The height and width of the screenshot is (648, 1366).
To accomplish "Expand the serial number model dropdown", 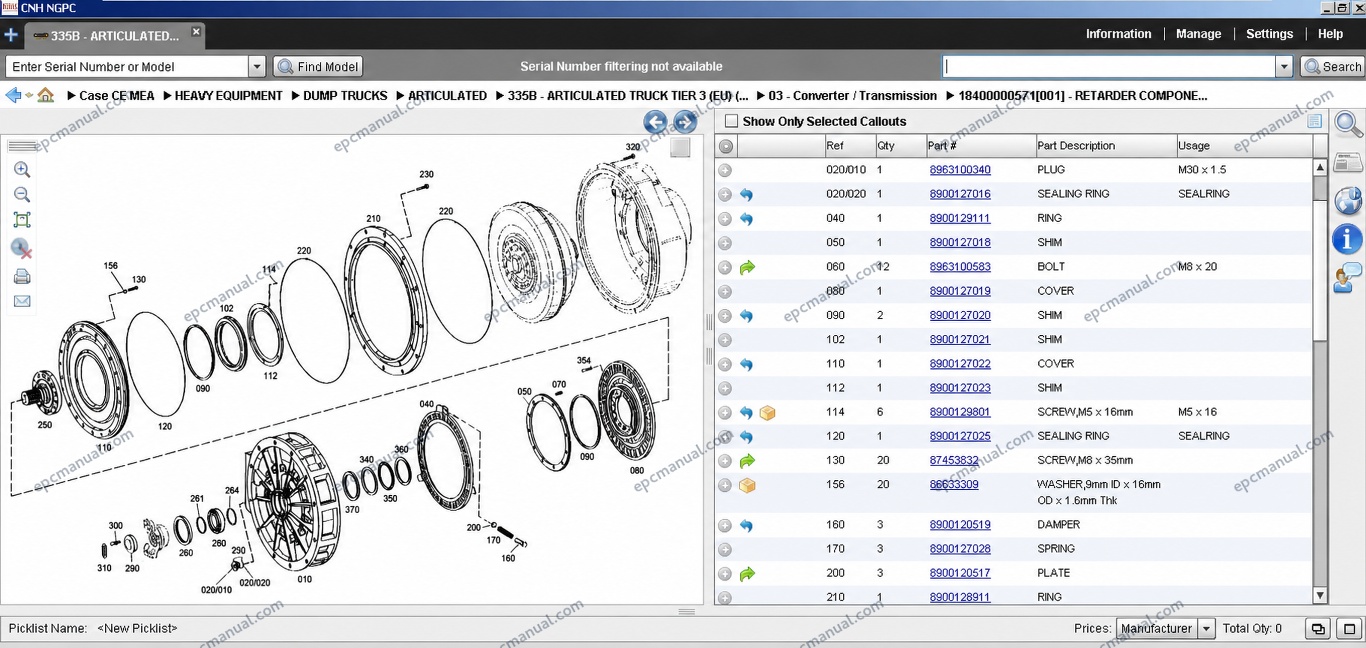I will tap(257, 67).
